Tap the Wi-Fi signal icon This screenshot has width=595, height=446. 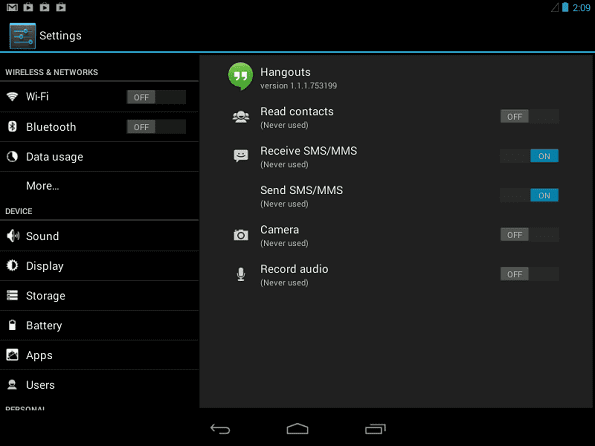[x=12, y=96]
